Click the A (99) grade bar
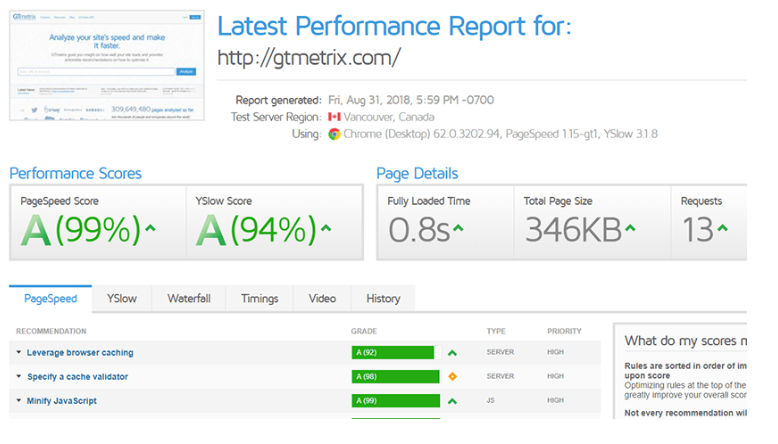778x444 pixels. pos(395,400)
